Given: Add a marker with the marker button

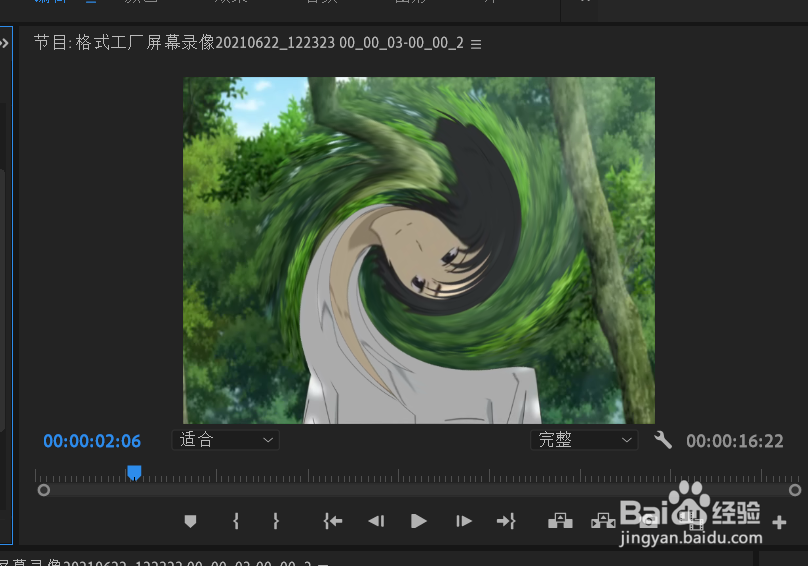Looking at the screenshot, I should (x=190, y=522).
